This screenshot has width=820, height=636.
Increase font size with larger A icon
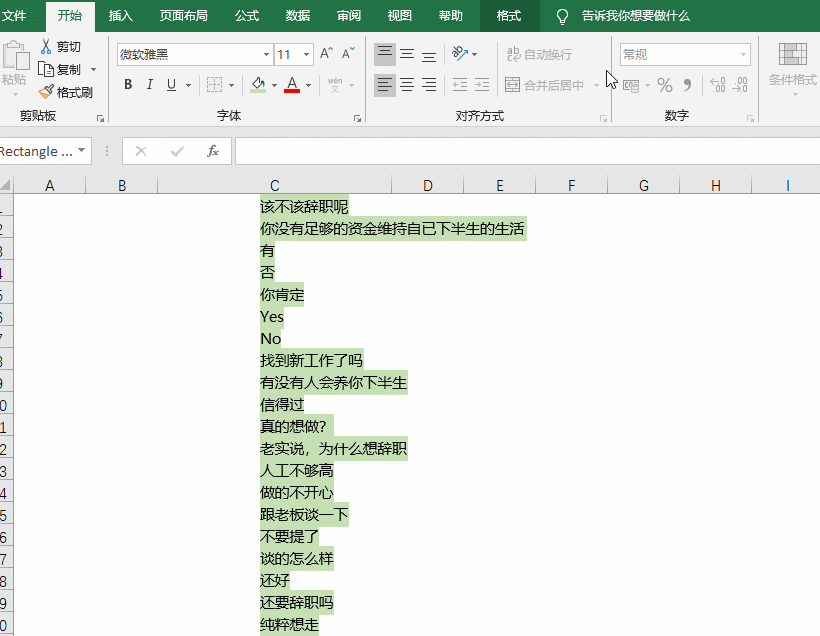326,53
